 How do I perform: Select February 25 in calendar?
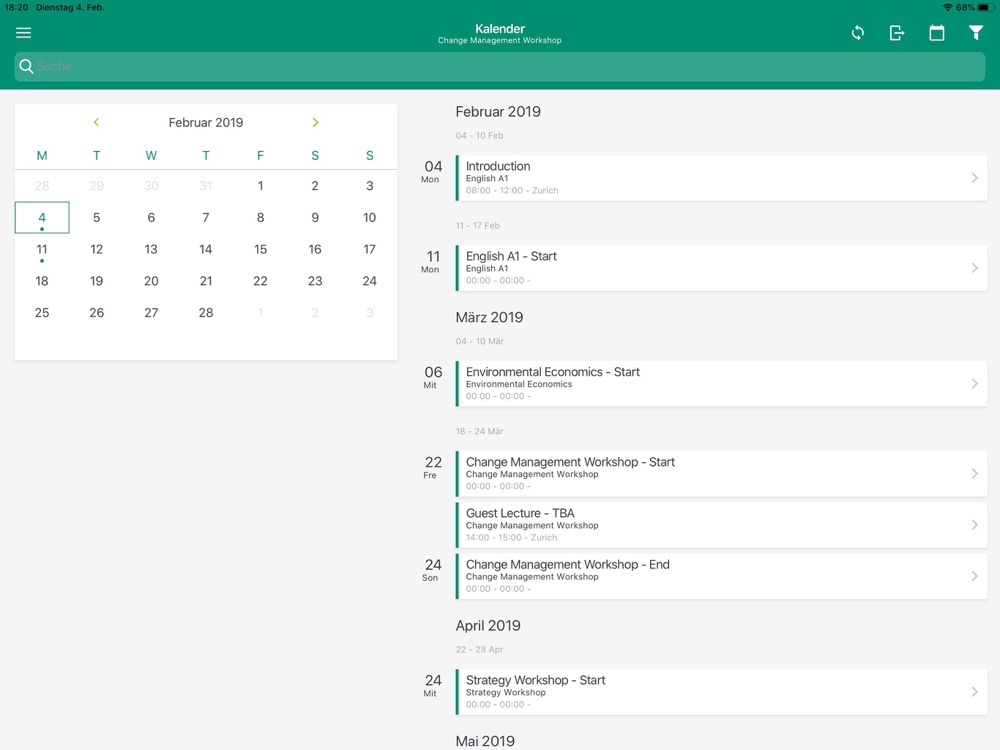[x=42, y=312]
